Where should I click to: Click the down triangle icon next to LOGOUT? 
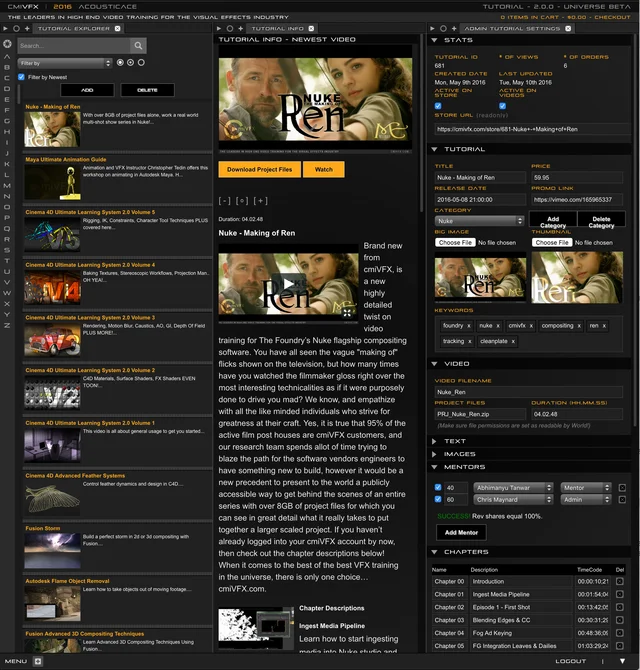coord(622,661)
